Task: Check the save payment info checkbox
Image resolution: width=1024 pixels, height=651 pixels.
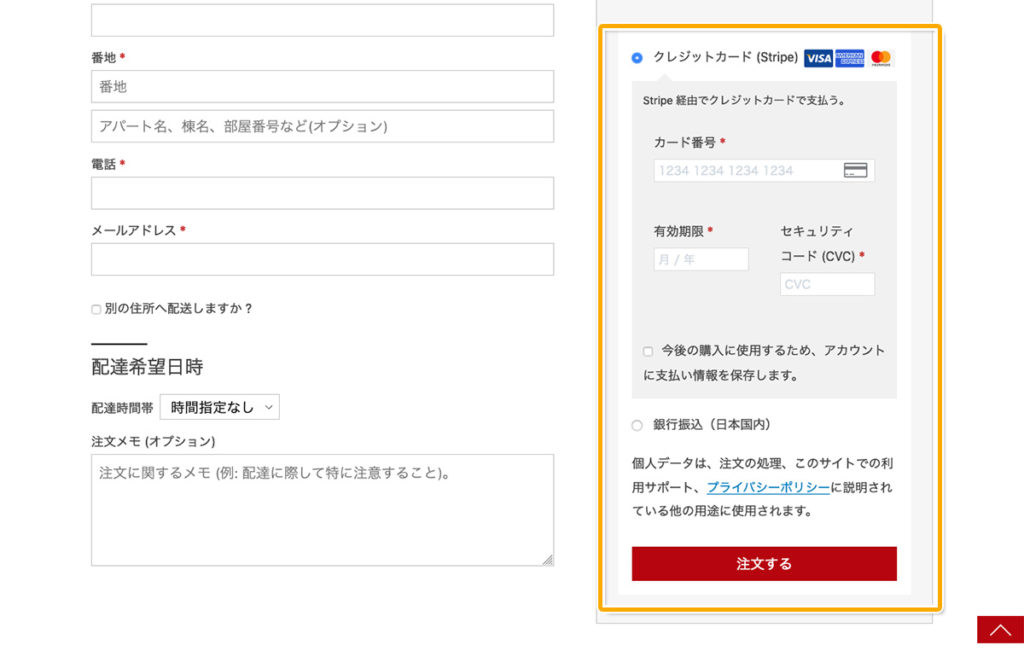Action: pyautogui.click(x=647, y=351)
